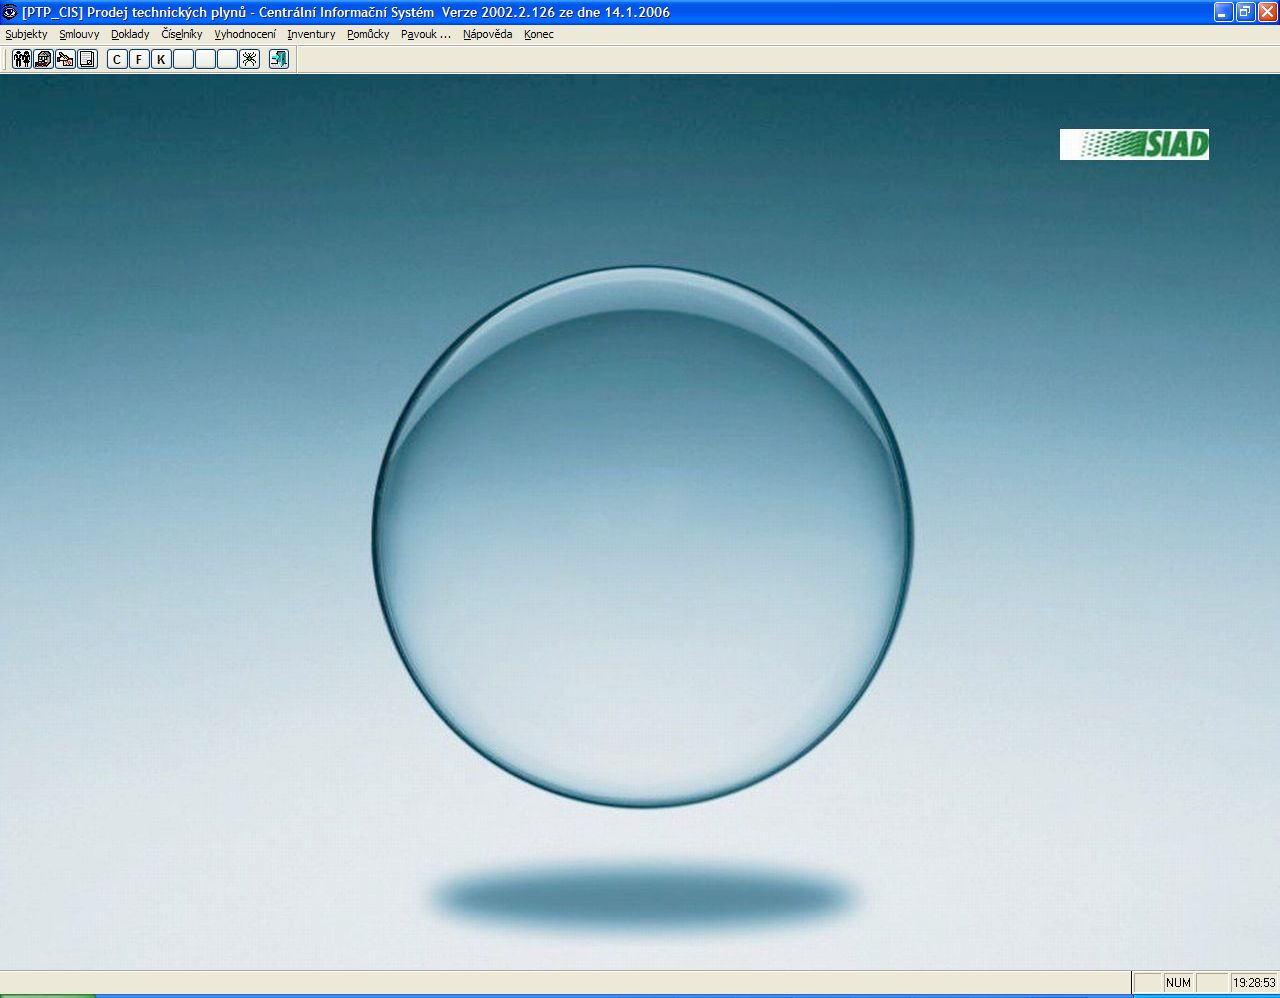
Task: Open the Doklady menu
Action: [x=130, y=34]
